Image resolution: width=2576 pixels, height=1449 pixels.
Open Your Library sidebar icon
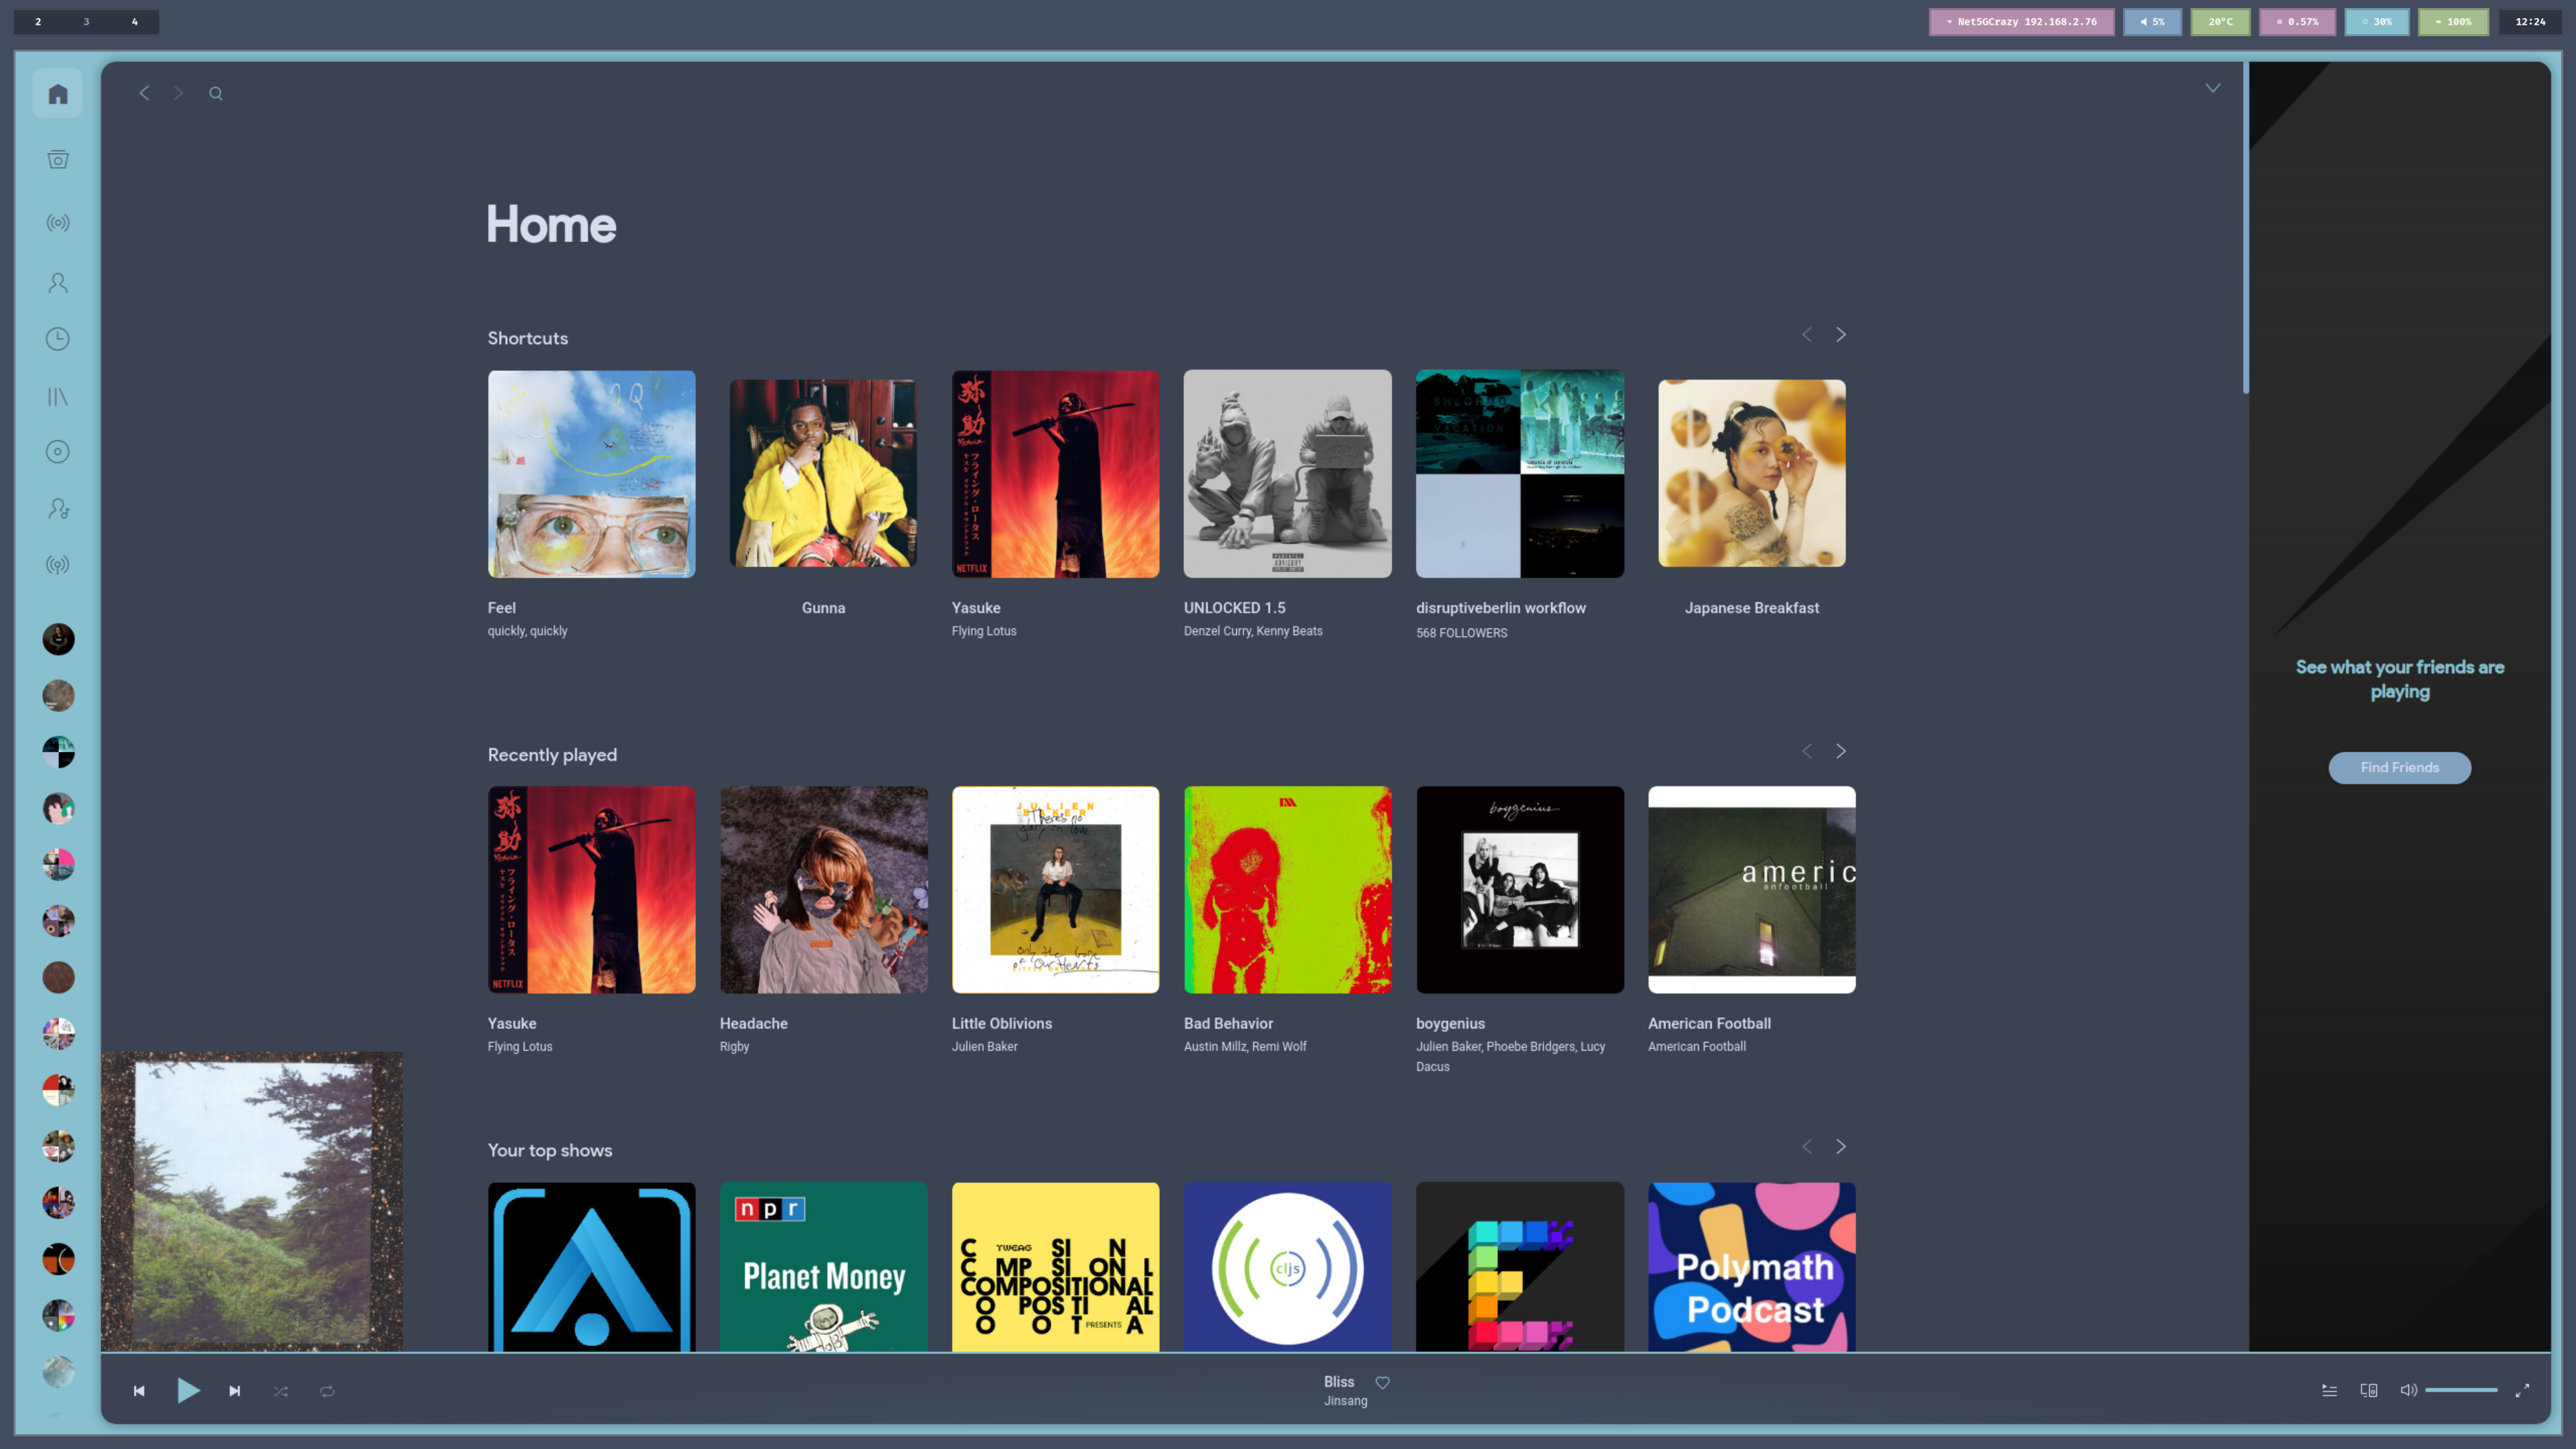(58, 397)
